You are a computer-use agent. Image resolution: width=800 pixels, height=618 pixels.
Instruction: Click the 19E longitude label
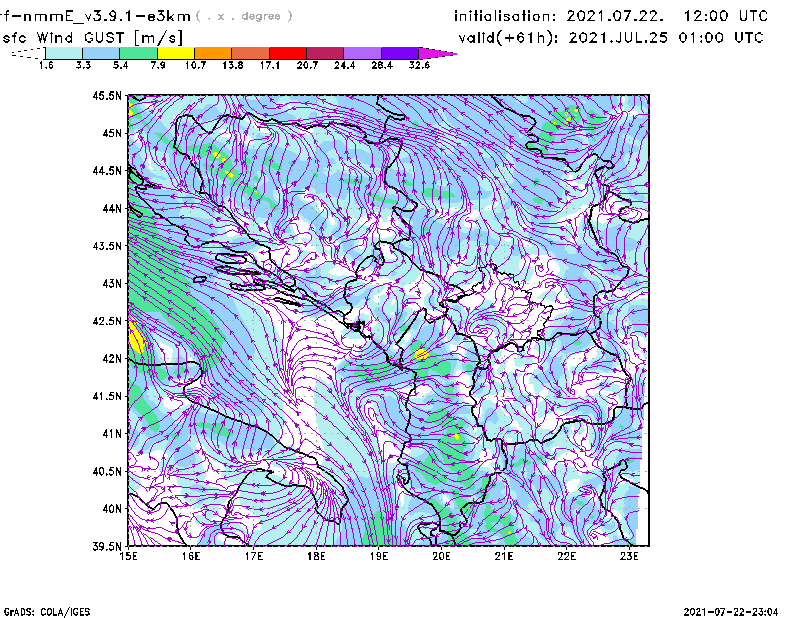pos(379,556)
